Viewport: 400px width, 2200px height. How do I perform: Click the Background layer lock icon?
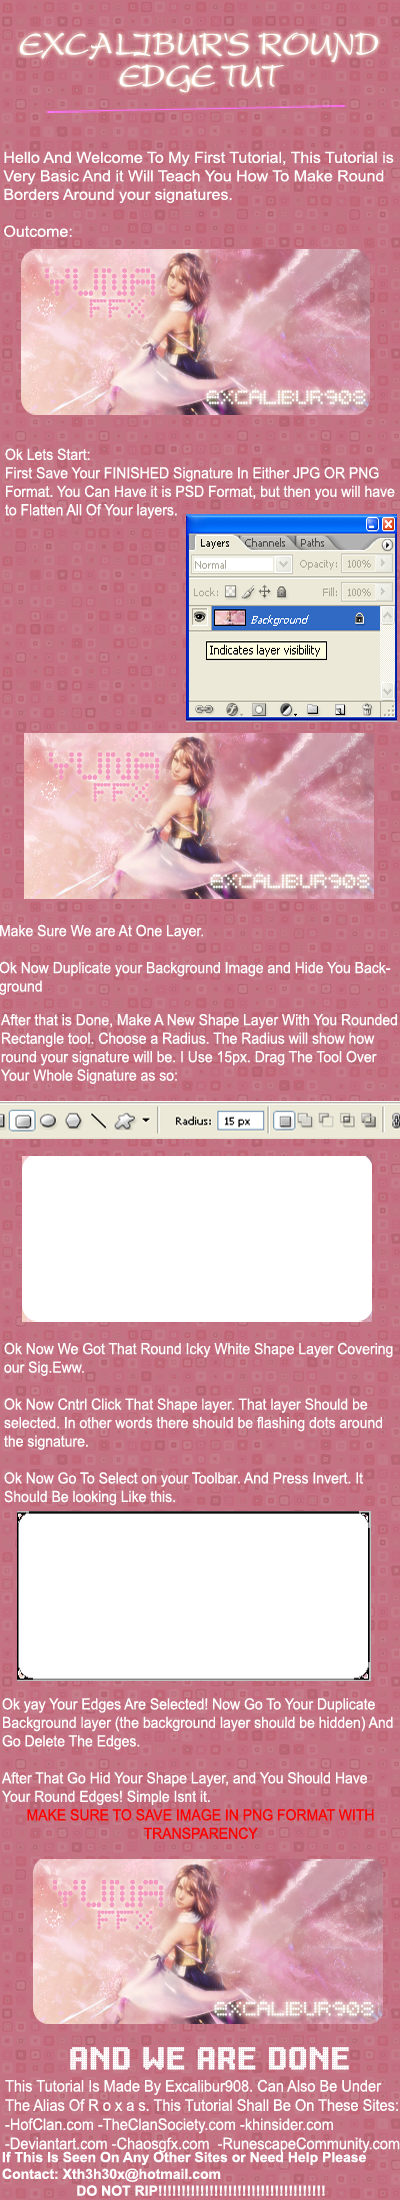click(359, 619)
